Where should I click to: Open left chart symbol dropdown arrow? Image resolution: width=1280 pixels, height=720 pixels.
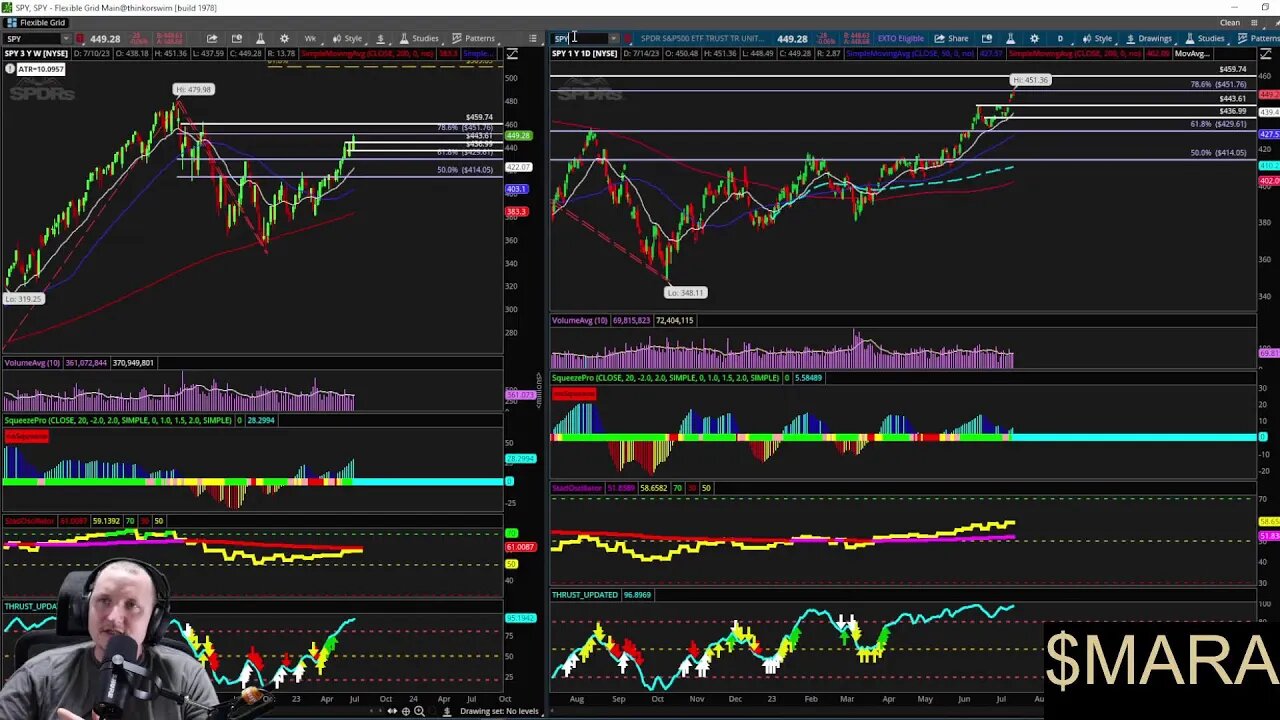pyautogui.click(x=66, y=39)
